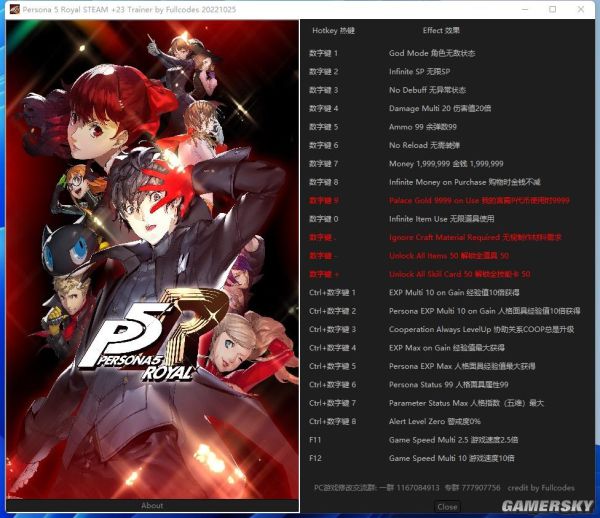Select the Infinite SP effect
Image resolution: width=600 pixels, height=518 pixels.
419,72
